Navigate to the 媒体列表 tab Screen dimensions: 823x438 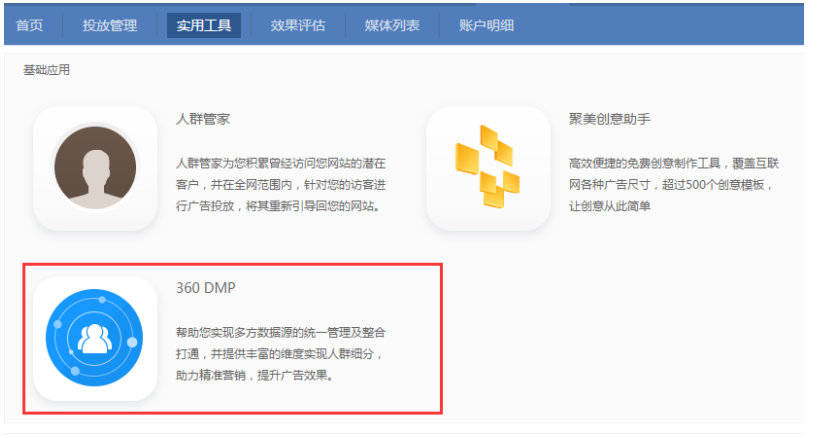pyautogui.click(x=392, y=25)
